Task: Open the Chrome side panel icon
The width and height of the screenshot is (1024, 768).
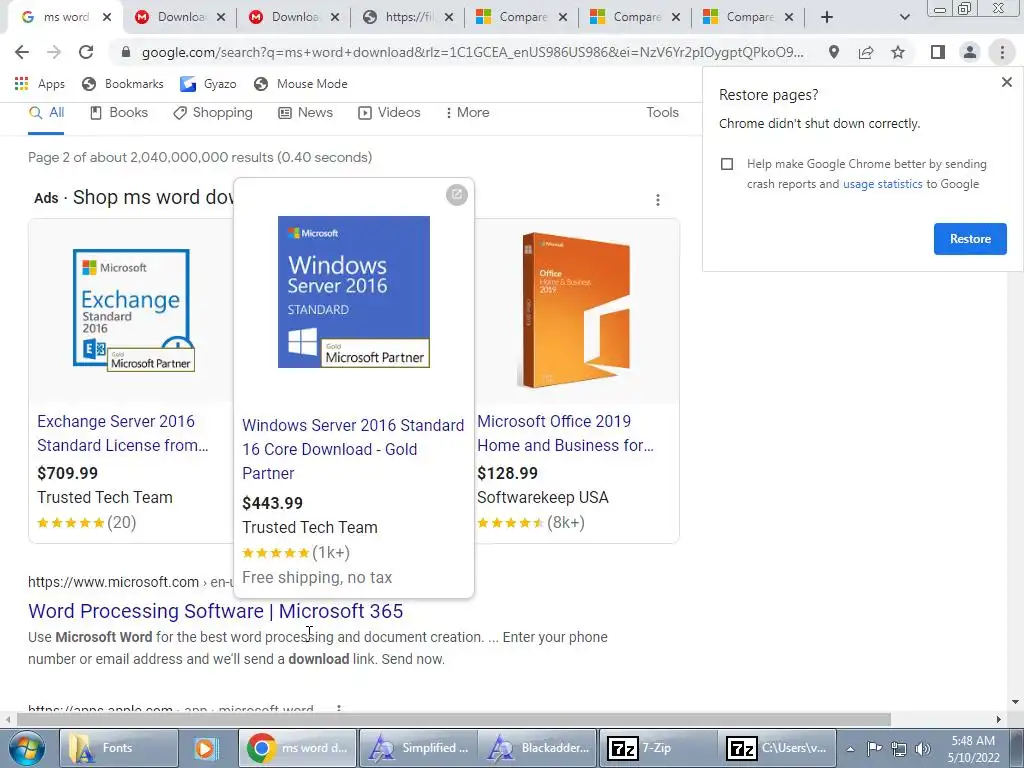Action: click(938, 52)
